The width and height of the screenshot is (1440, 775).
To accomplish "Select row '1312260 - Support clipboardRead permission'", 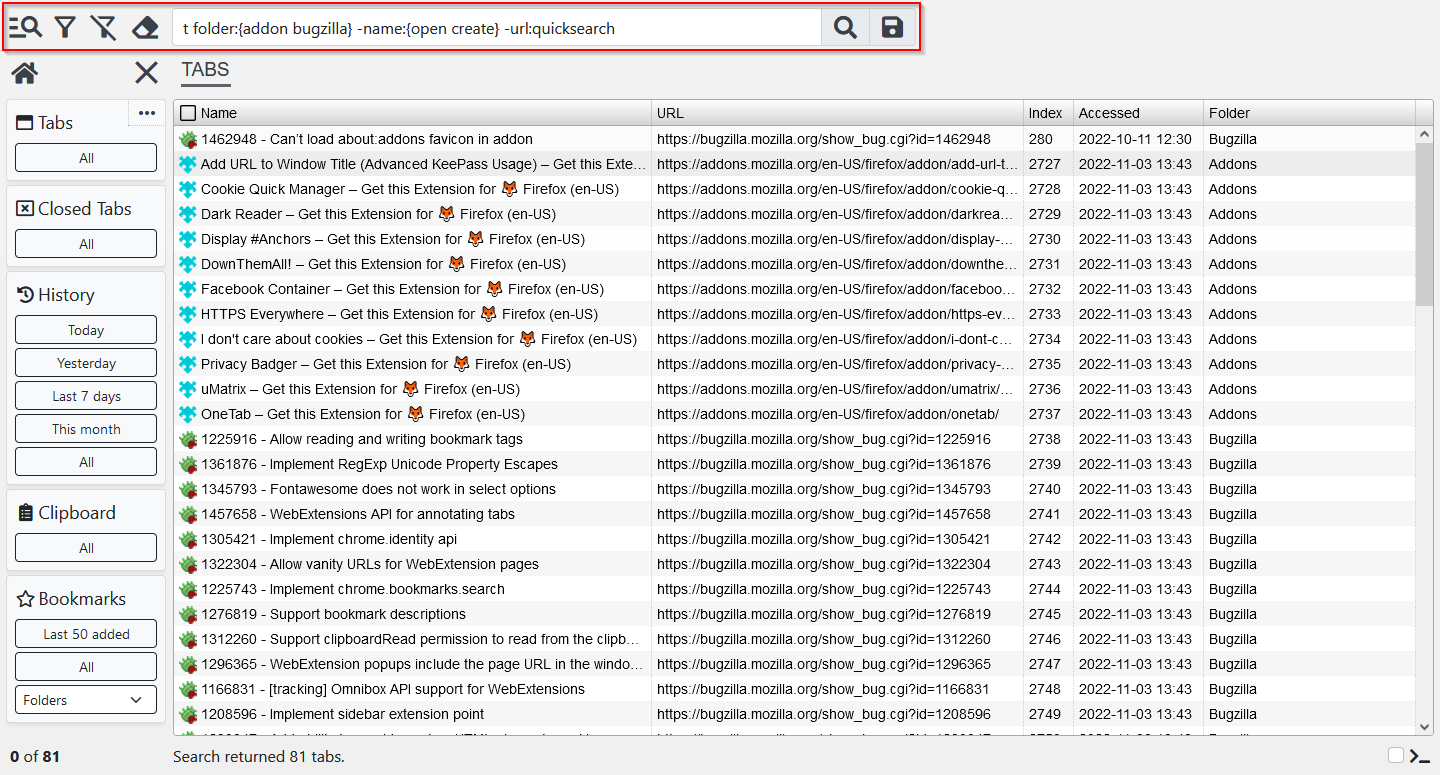I will coord(795,639).
